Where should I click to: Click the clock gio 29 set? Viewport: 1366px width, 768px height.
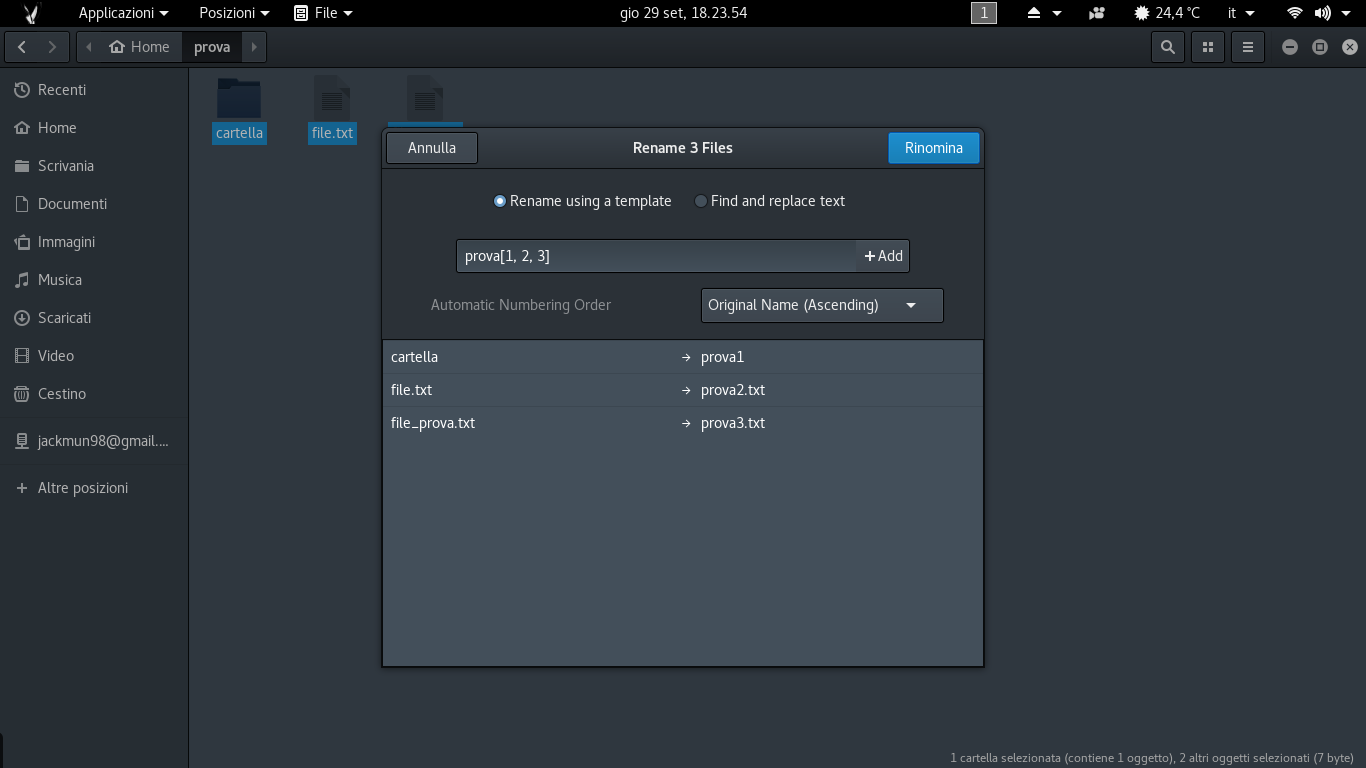[683, 13]
